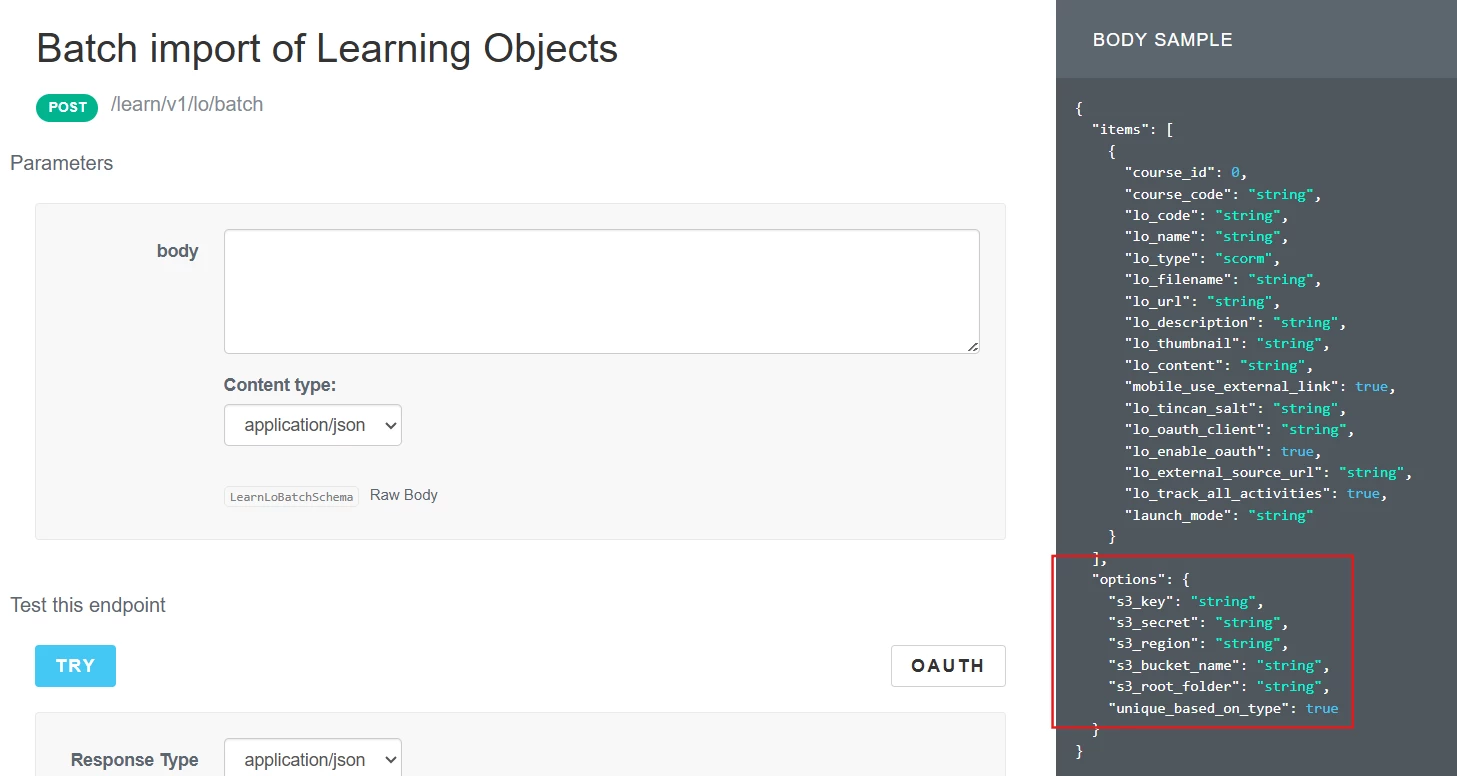
Task: Open the Content type dropdown
Action: click(x=312, y=425)
